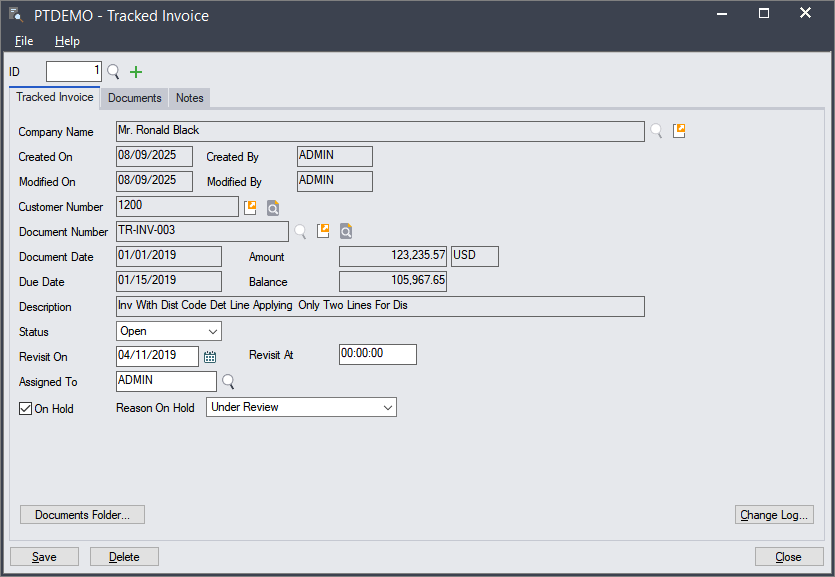Uncheck the On Hold checkbox
The width and height of the screenshot is (835, 577).
pos(26,408)
